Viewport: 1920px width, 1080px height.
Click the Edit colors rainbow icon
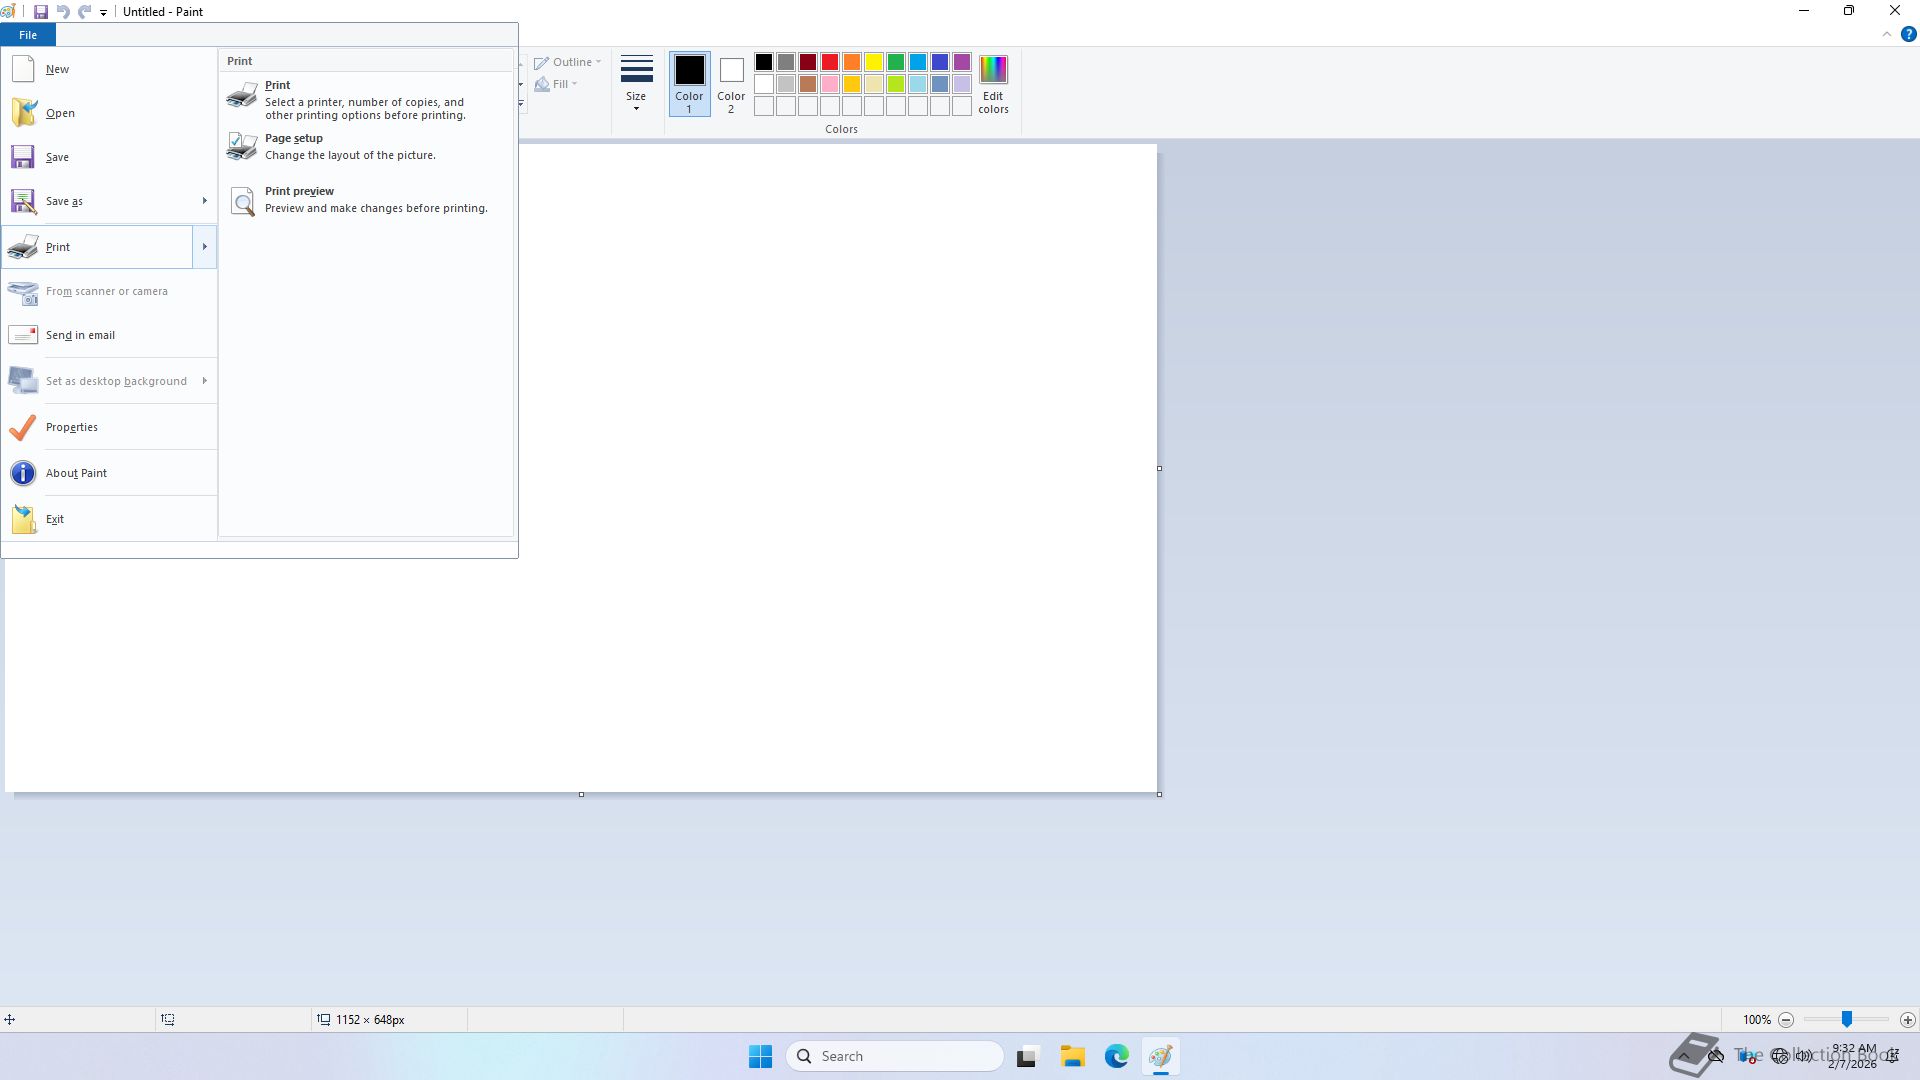point(992,71)
